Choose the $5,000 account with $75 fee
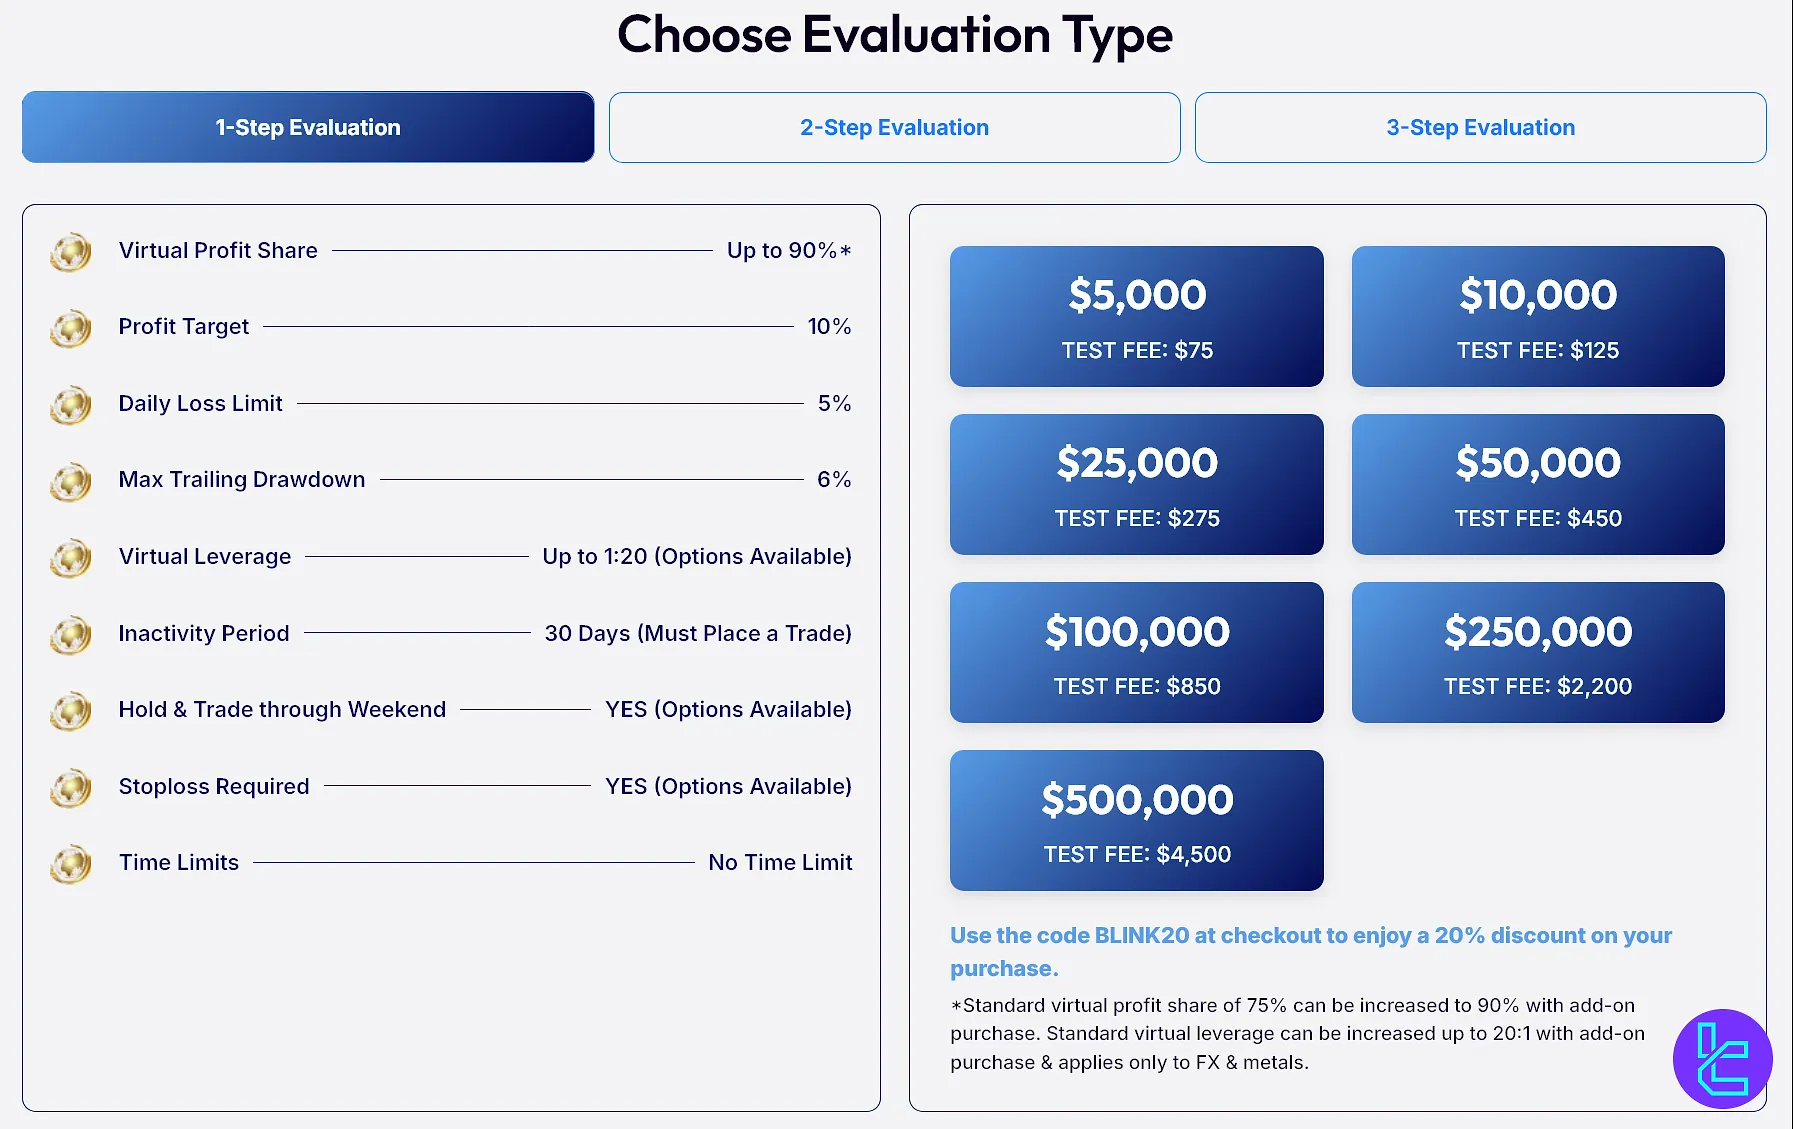This screenshot has height=1129, width=1793. coord(1137,316)
